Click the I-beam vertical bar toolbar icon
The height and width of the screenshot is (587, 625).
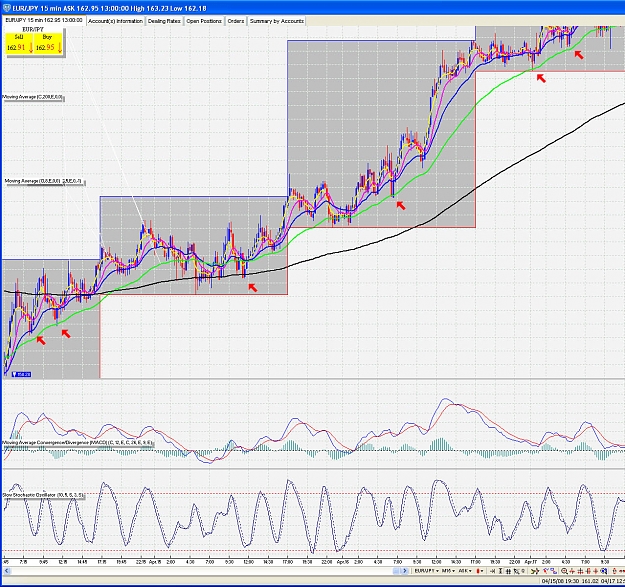[x=501, y=571]
